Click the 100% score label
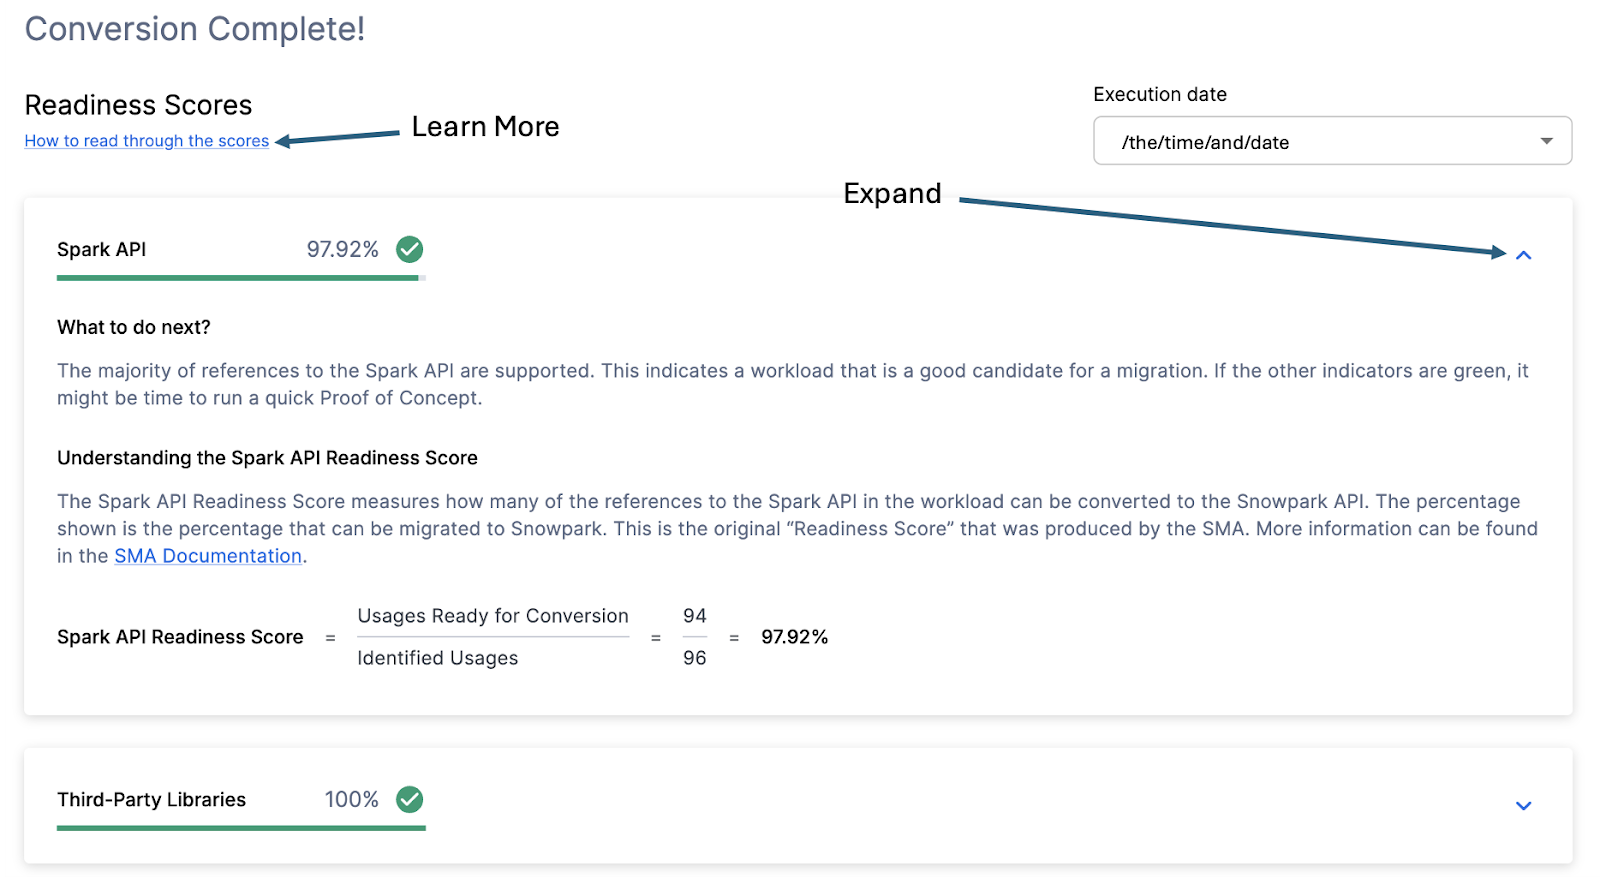 [x=351, y=799]
